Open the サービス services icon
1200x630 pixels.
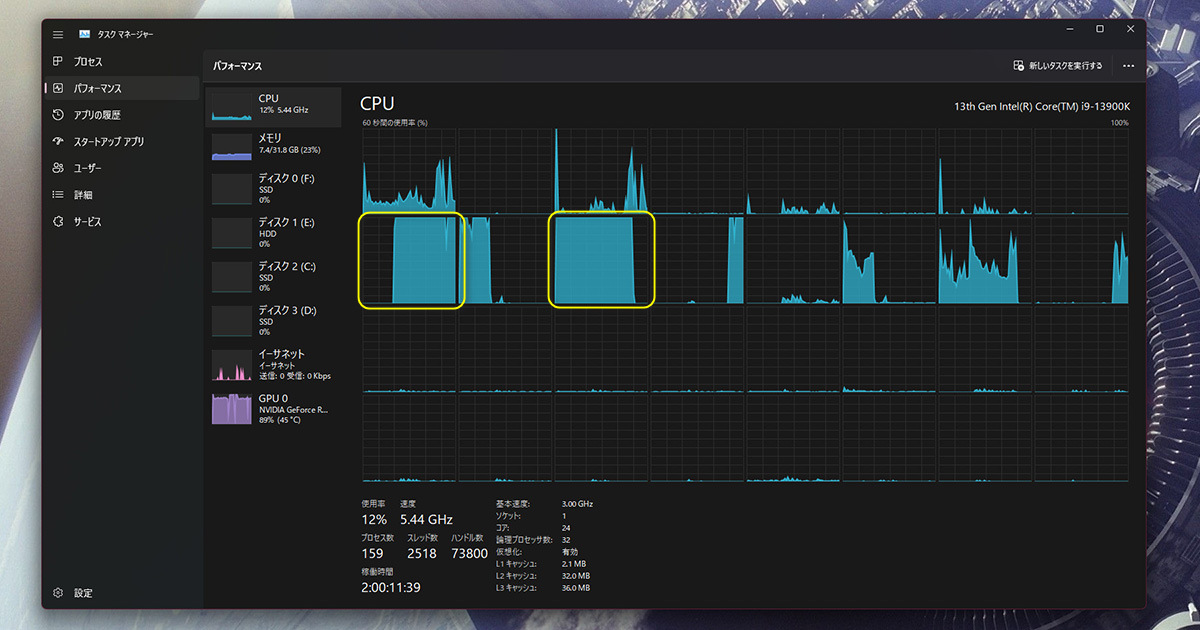pos(58,222)
